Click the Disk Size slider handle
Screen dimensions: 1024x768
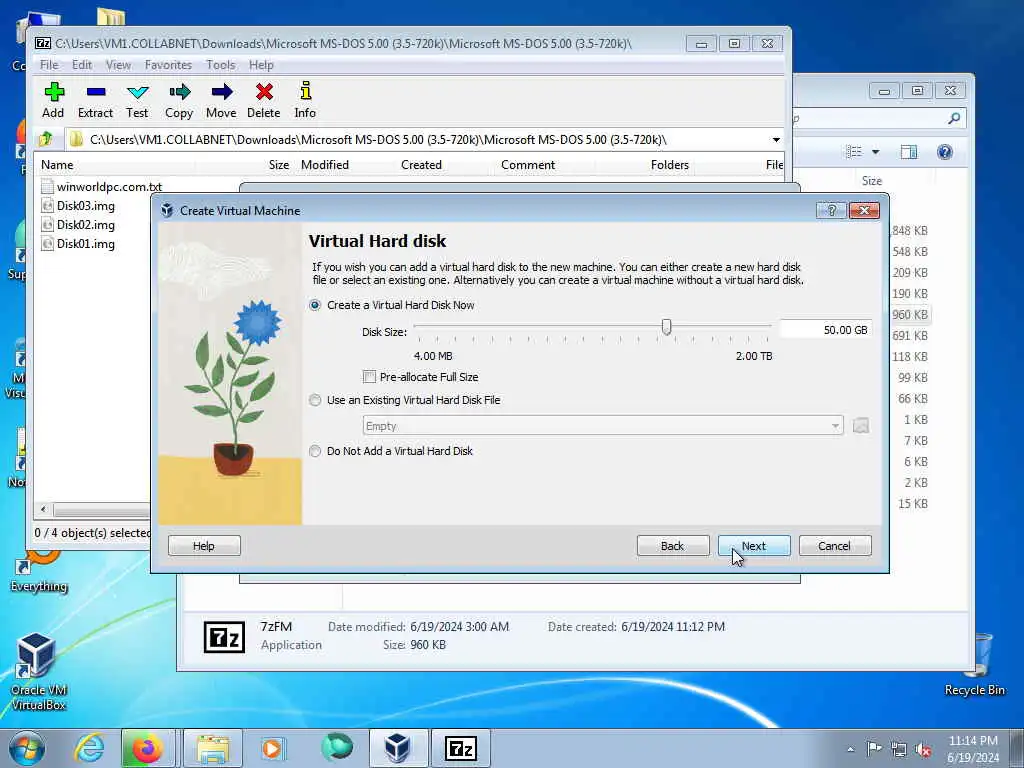(x=666, y=327)
